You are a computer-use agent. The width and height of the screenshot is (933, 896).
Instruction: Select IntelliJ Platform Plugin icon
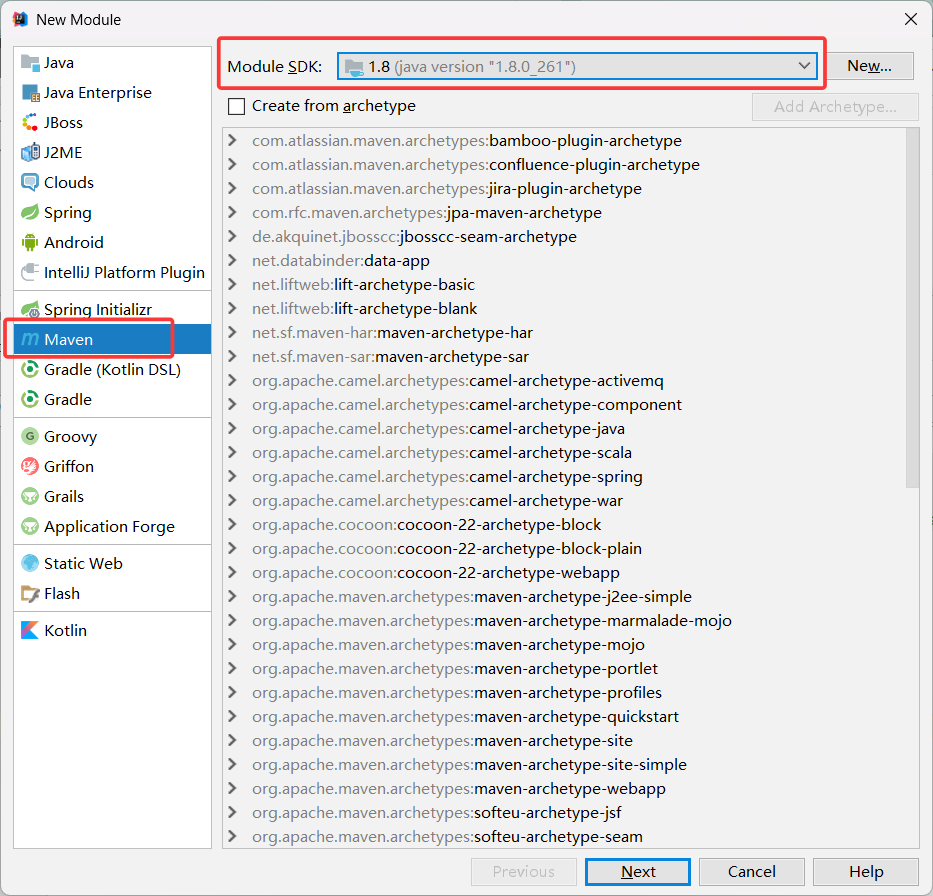30,272
